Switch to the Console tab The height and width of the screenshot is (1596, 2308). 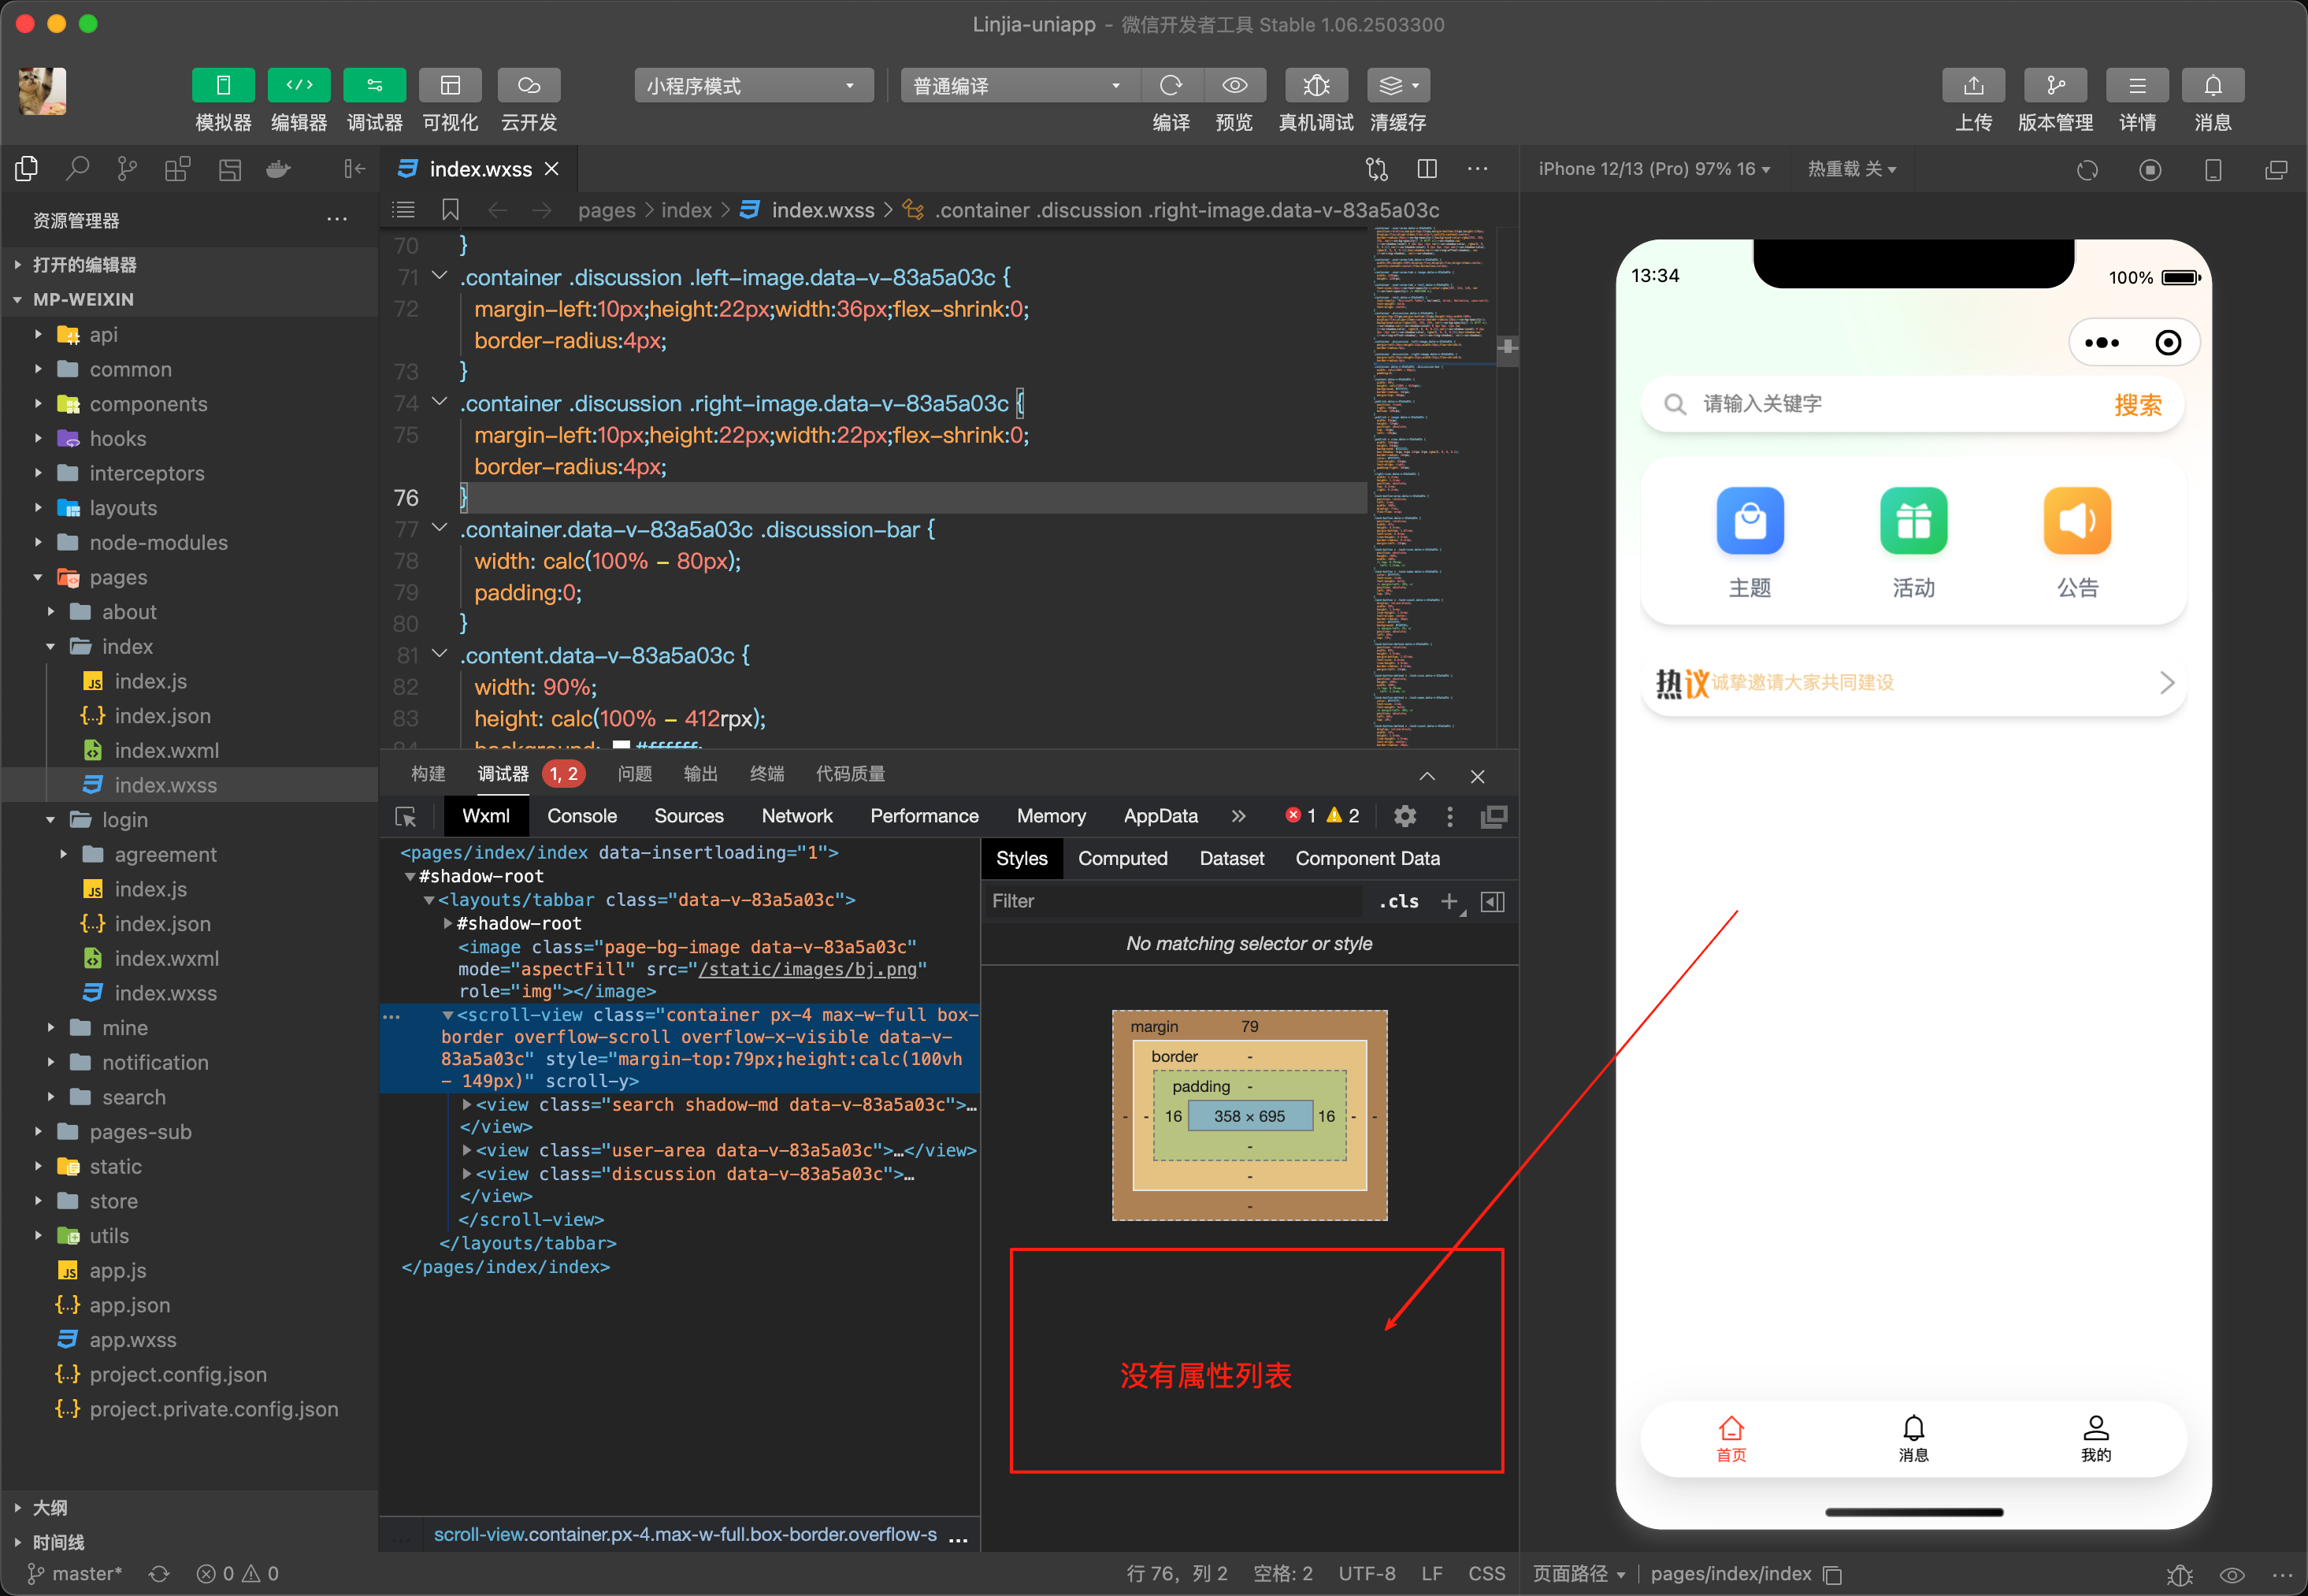point(581,816)
